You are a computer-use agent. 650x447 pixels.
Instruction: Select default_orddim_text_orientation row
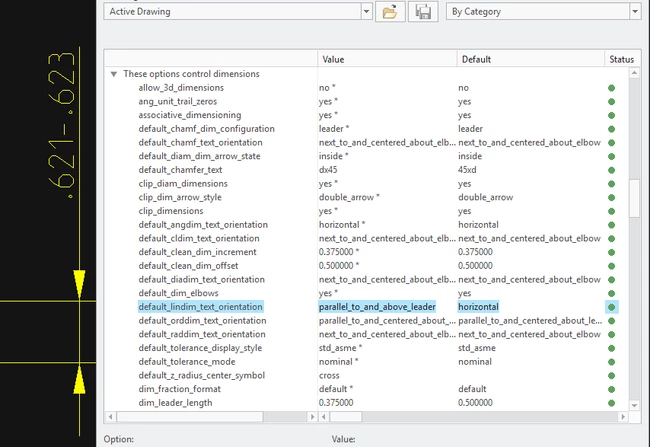[x=202, y=321]
